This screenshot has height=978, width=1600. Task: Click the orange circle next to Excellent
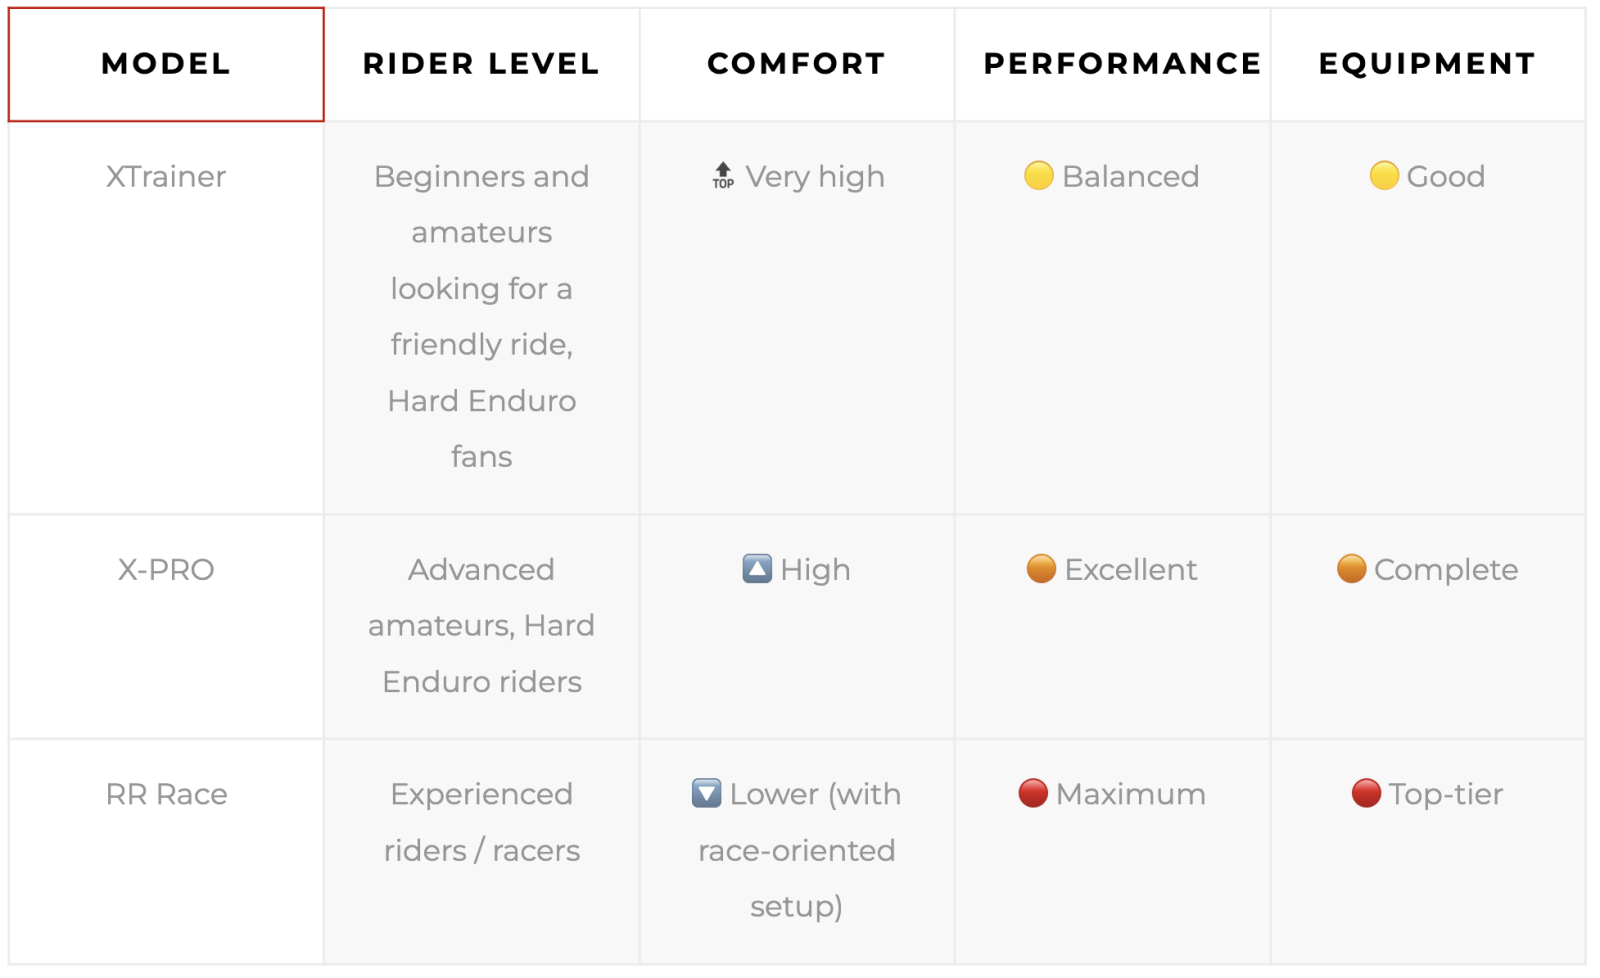[1041, 569]
